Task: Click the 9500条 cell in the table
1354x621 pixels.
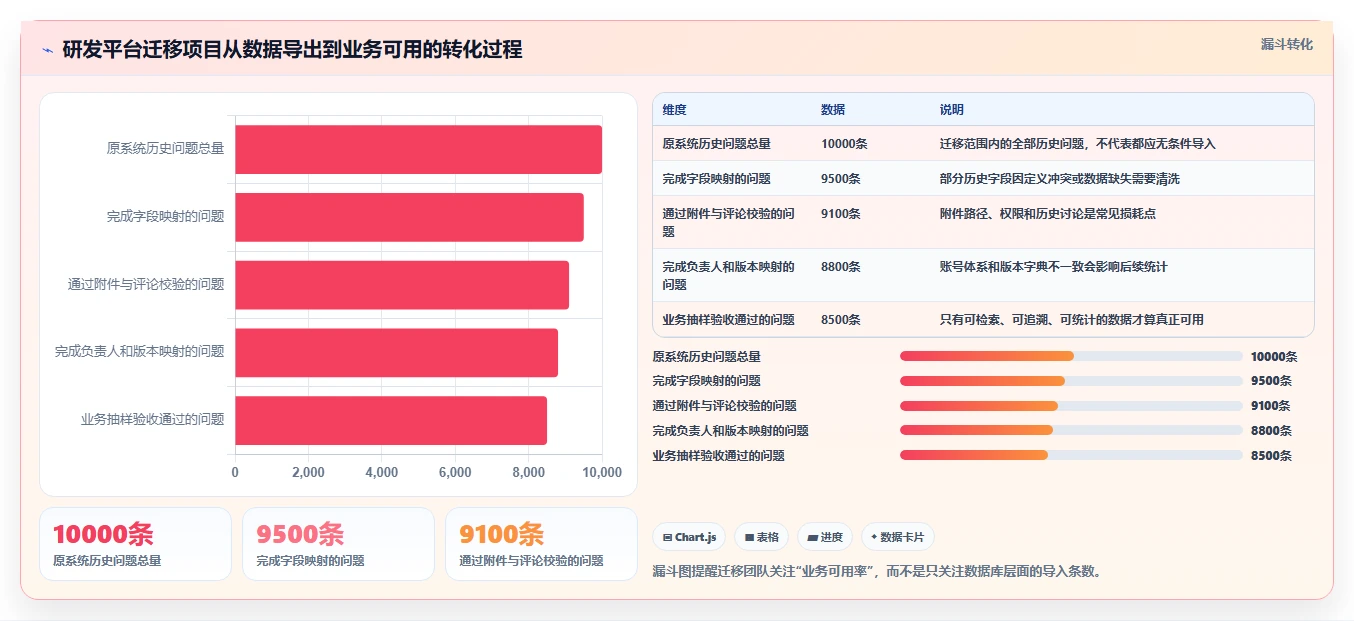Action: tap(841, 179)
